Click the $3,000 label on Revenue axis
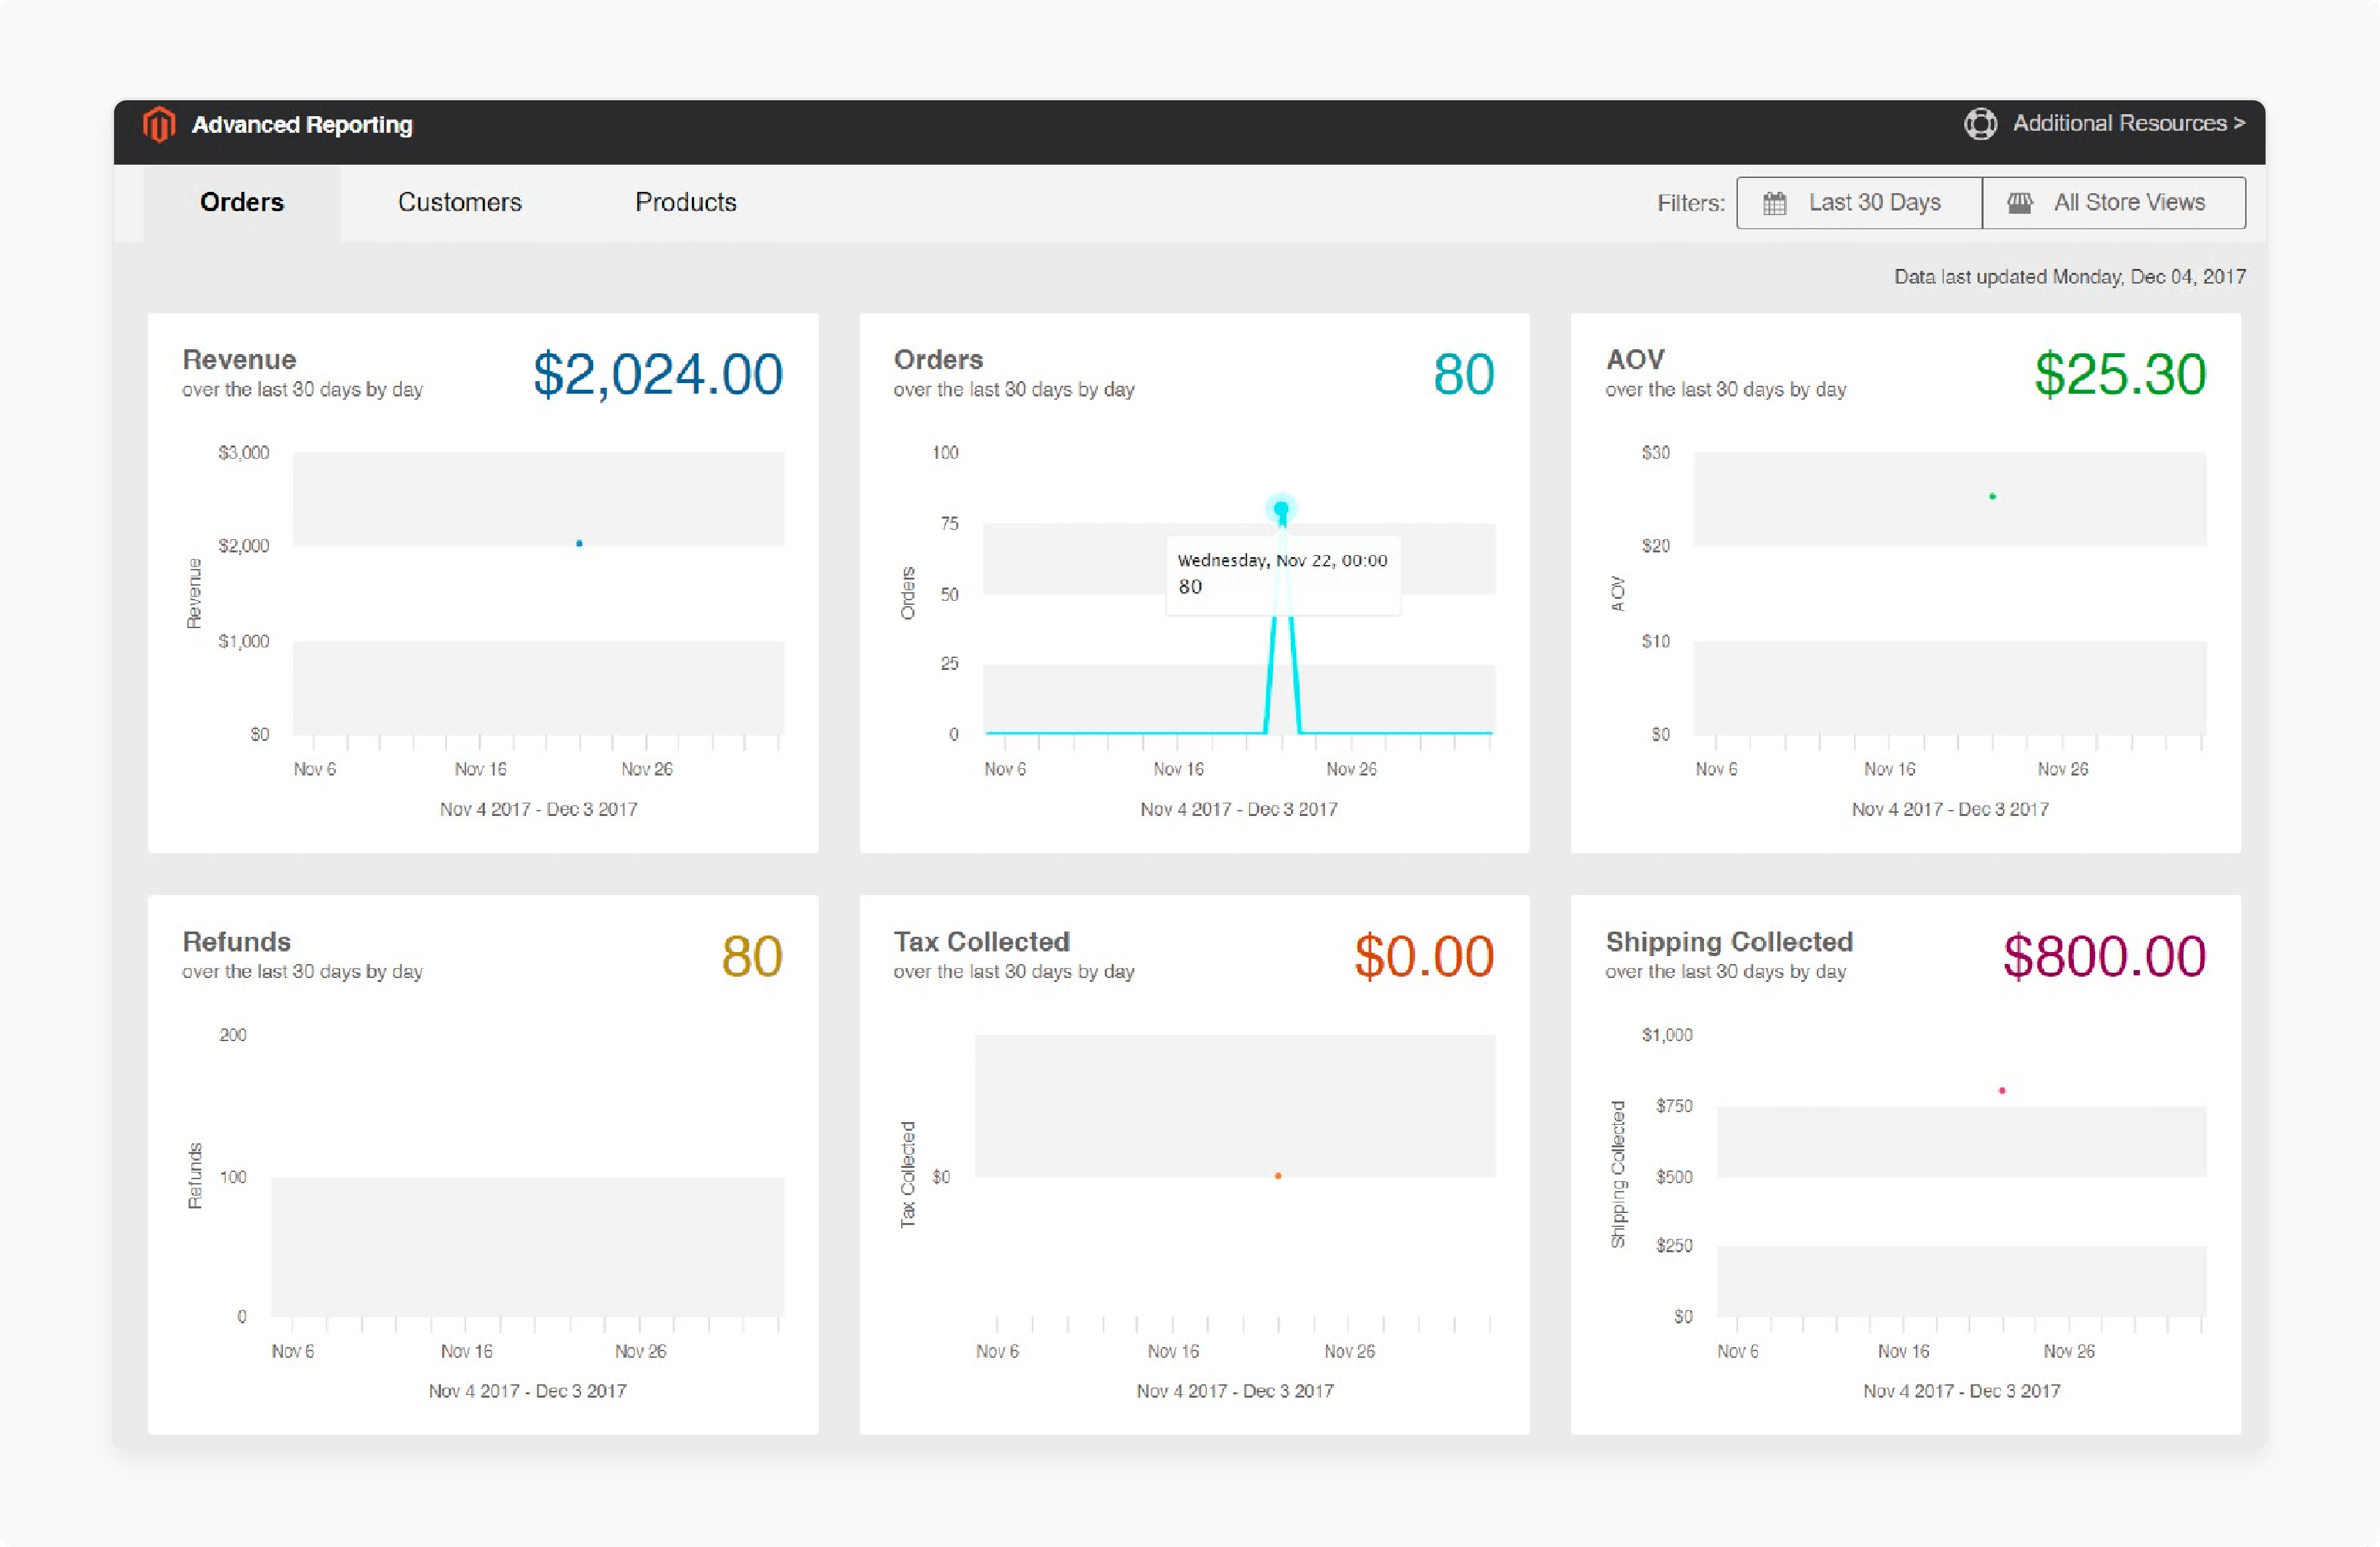2380x1547 pixels. click(244, 453)
